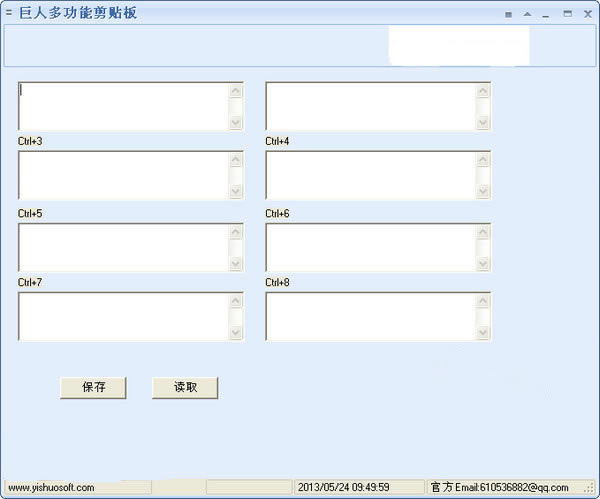
Task: Click the Read (读取) button
Action: (185, 388)
